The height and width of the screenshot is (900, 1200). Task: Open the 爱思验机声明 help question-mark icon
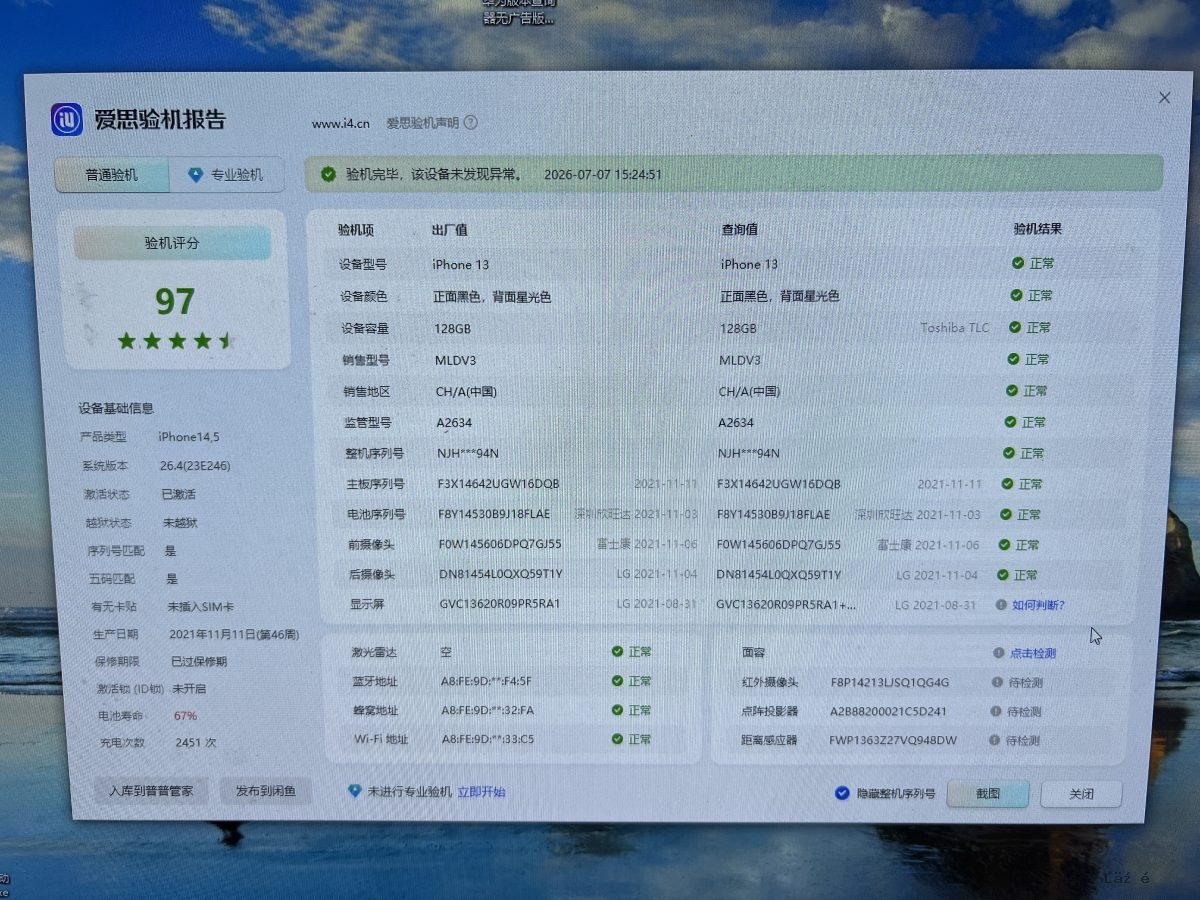pyautogui.click(x=470, y=123)
